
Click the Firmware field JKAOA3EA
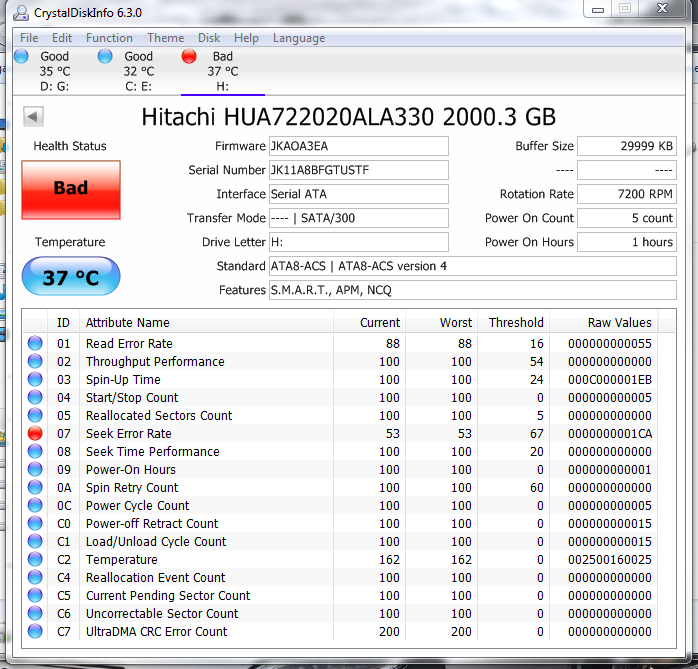(358, 146)
